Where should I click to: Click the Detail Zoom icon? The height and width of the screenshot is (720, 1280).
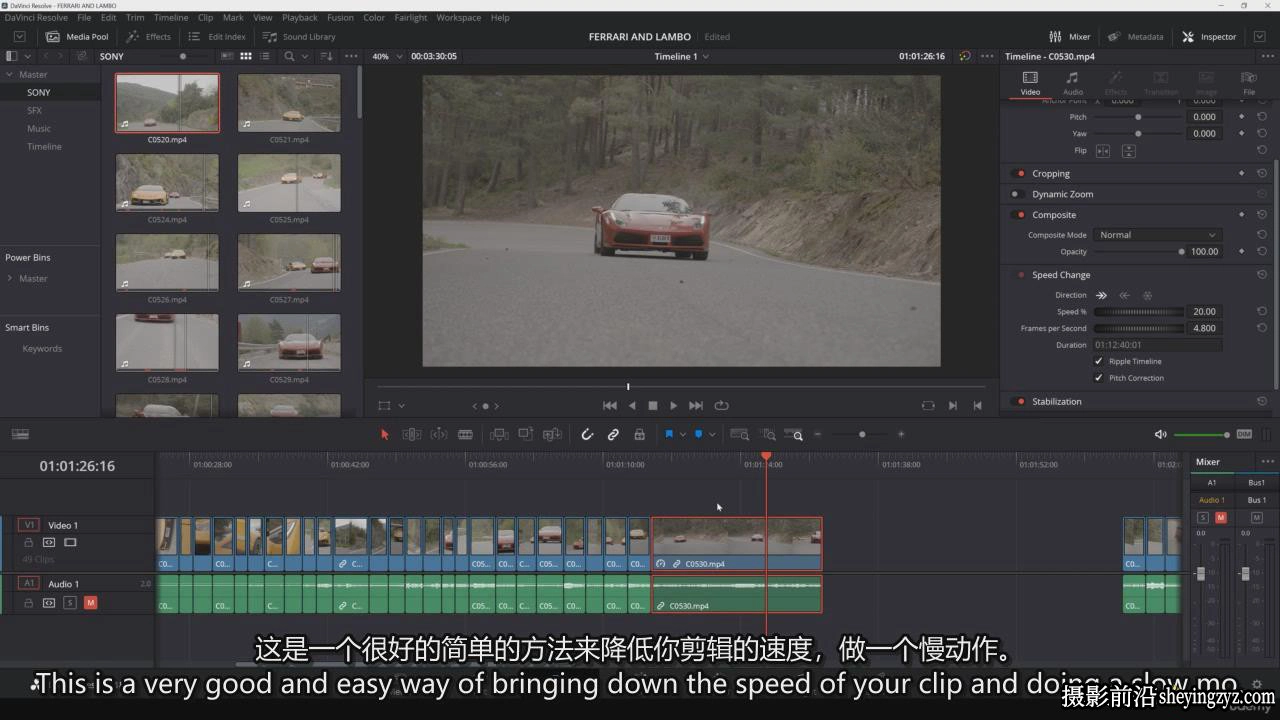(x=768, y=434)
